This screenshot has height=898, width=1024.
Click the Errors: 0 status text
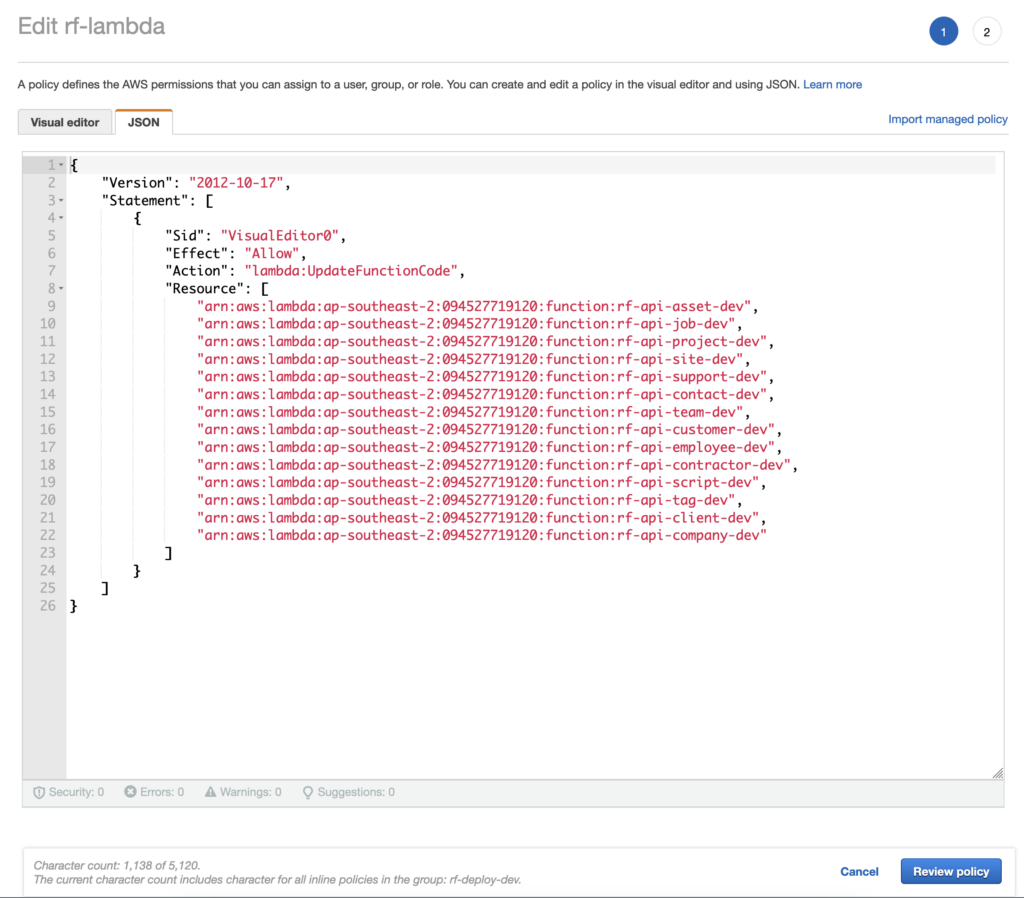pyautogui.click(x=162, y=792)
